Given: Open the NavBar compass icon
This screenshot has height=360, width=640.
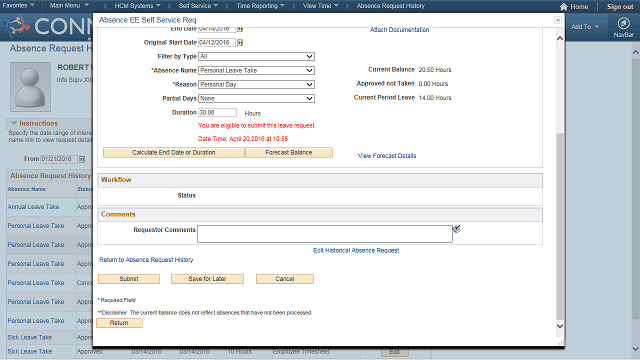Looking at the screenshot, I should (623, 23).
